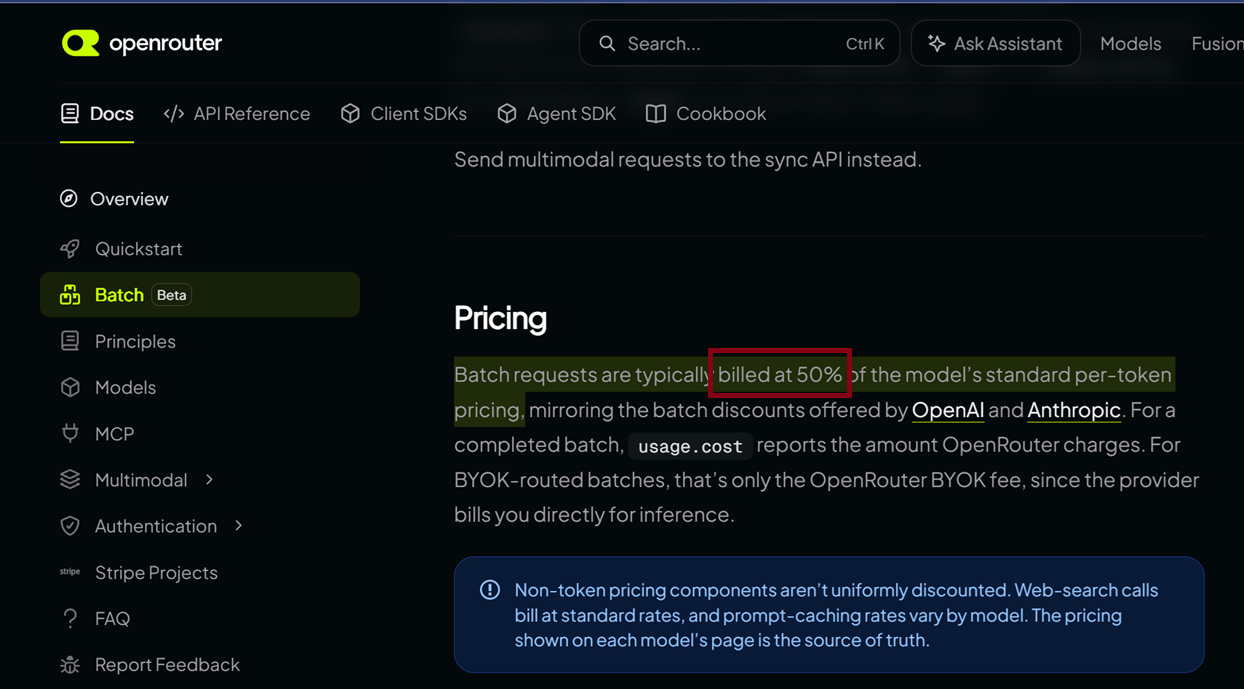Viewport: 1244px width, 689px height.
Task: Click the Stripe logo icon
Action: pyautogui.click(x=70, y=572)
